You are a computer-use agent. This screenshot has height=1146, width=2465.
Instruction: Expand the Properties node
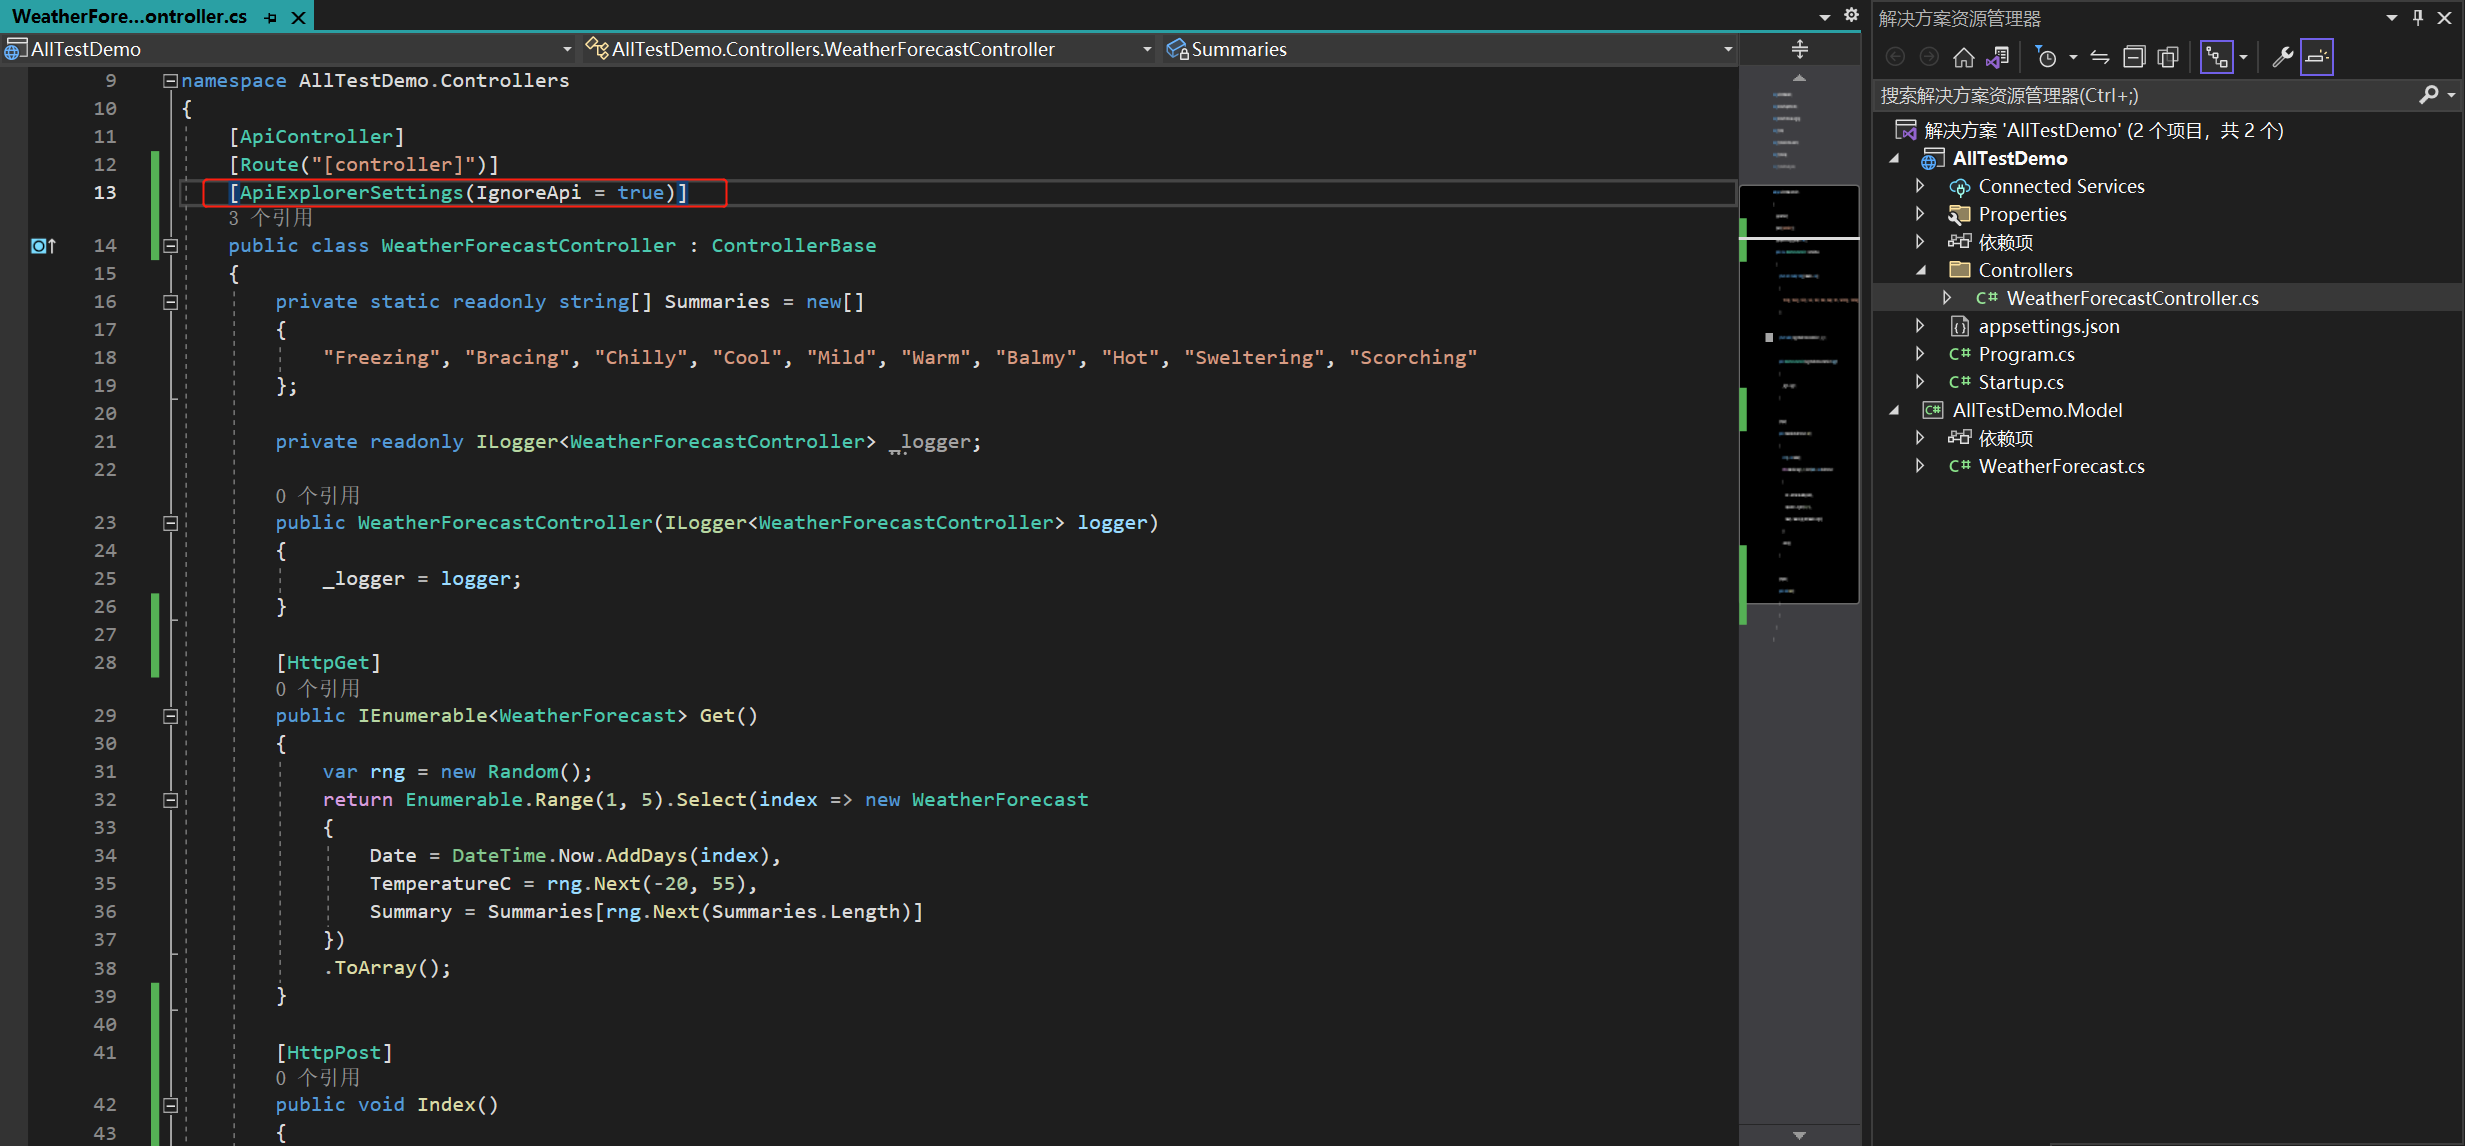[1919, 214]
